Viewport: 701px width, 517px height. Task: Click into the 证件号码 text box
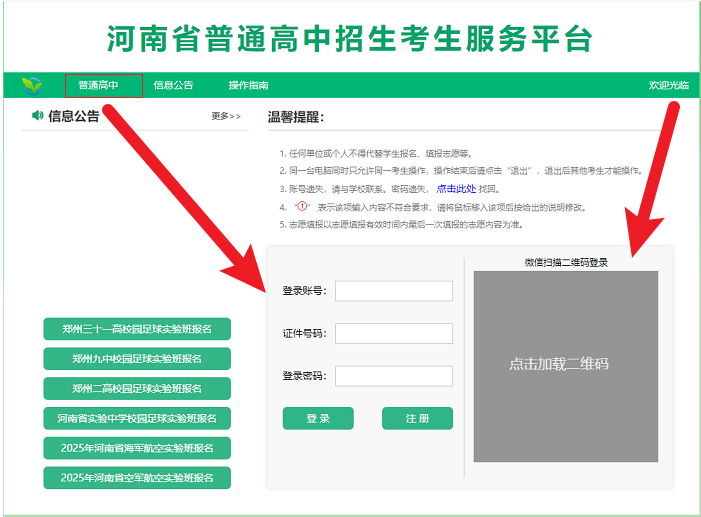(393, 334)
